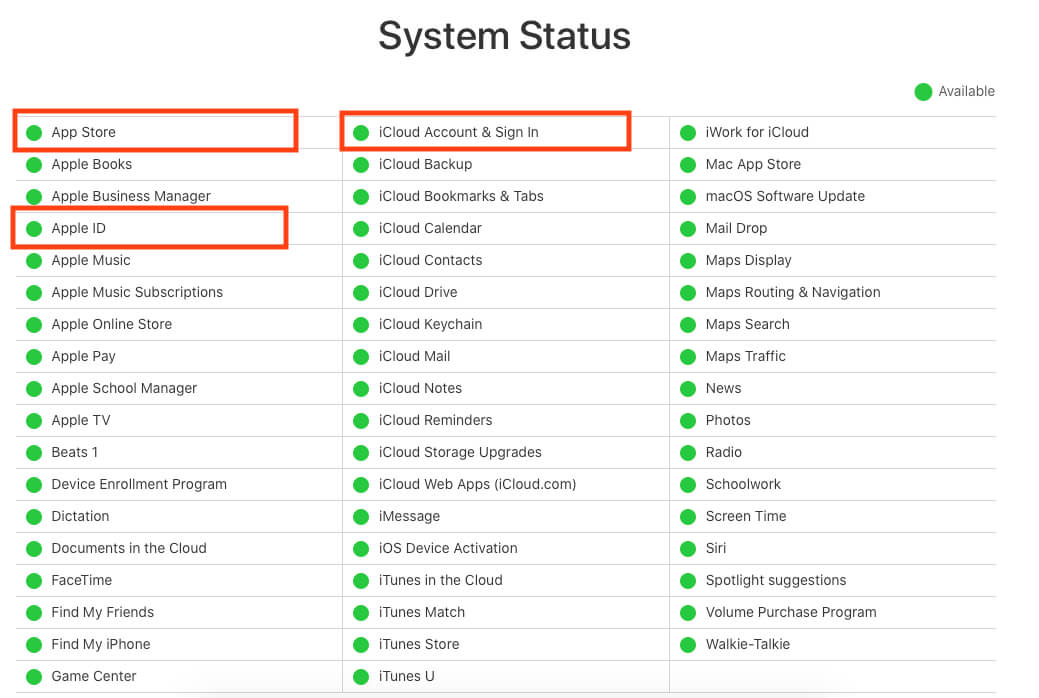
Task: Click iCloud Bookmarks & Tabs label
Action: [461, 196]
